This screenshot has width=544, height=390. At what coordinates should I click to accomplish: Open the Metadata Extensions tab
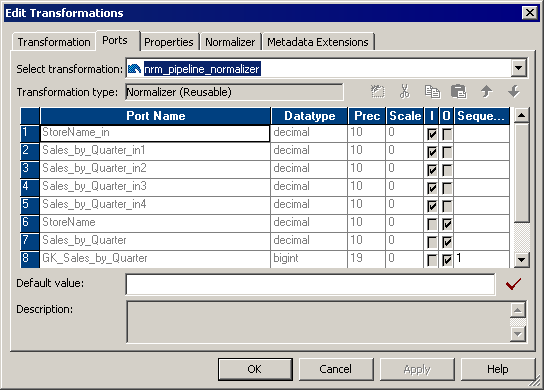pos(318,42)
